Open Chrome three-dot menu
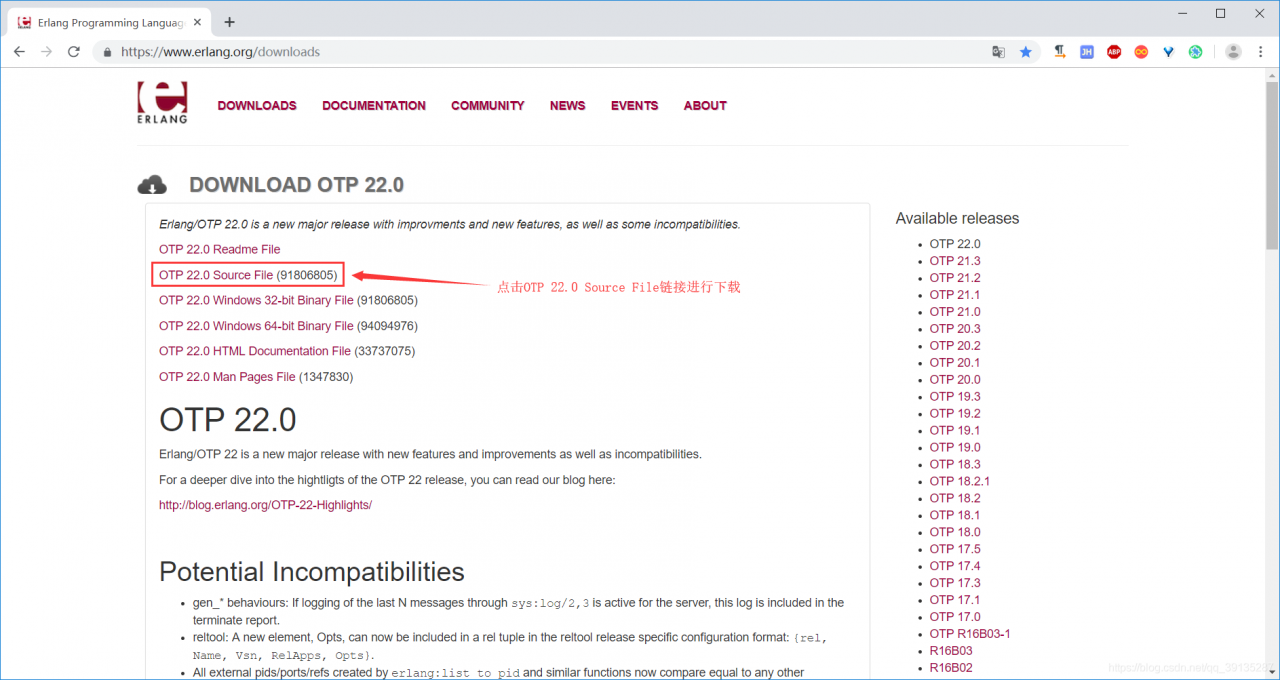The width and height of the screenshot is (1280, 680). pos(1260,52)
